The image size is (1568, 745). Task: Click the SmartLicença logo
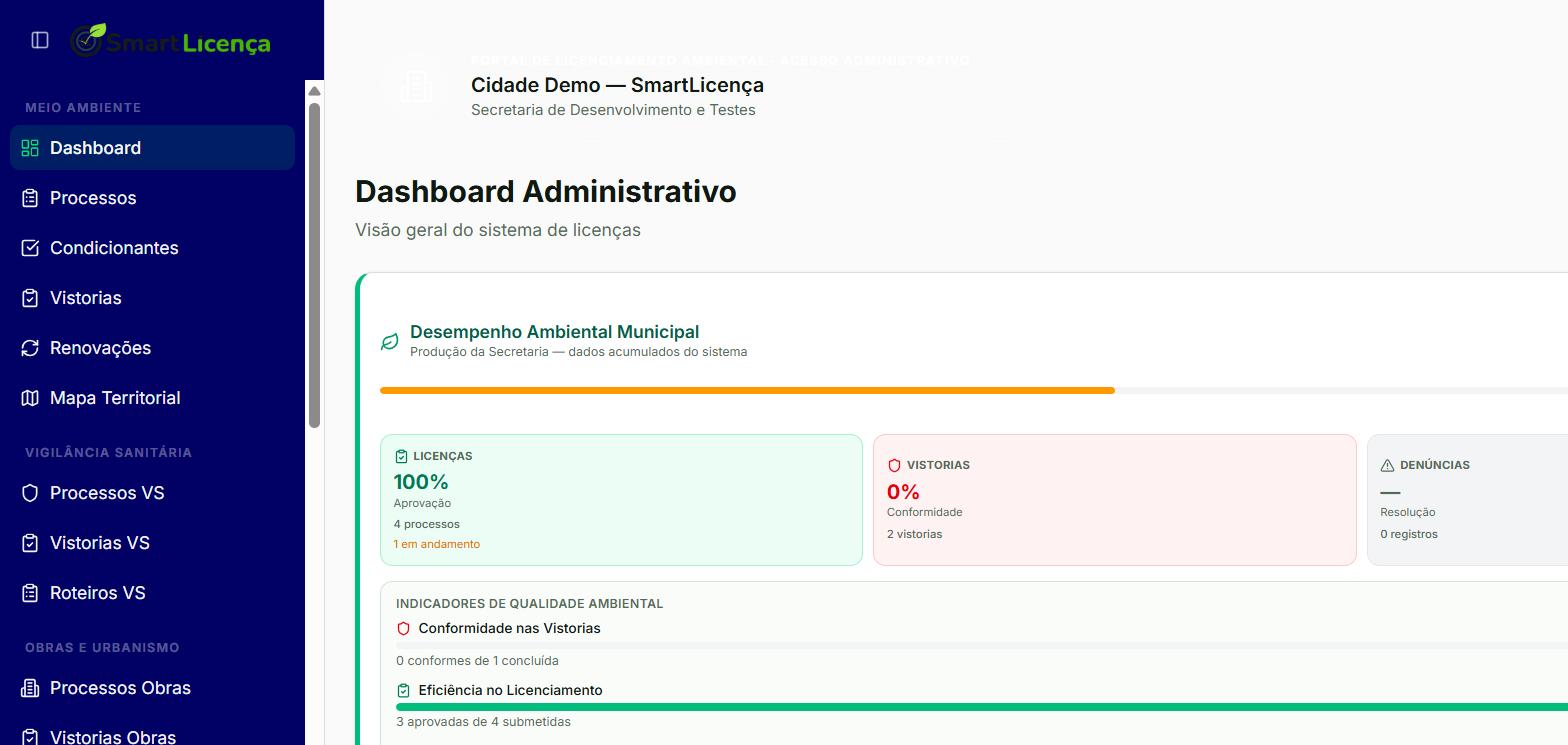[171, 41]
